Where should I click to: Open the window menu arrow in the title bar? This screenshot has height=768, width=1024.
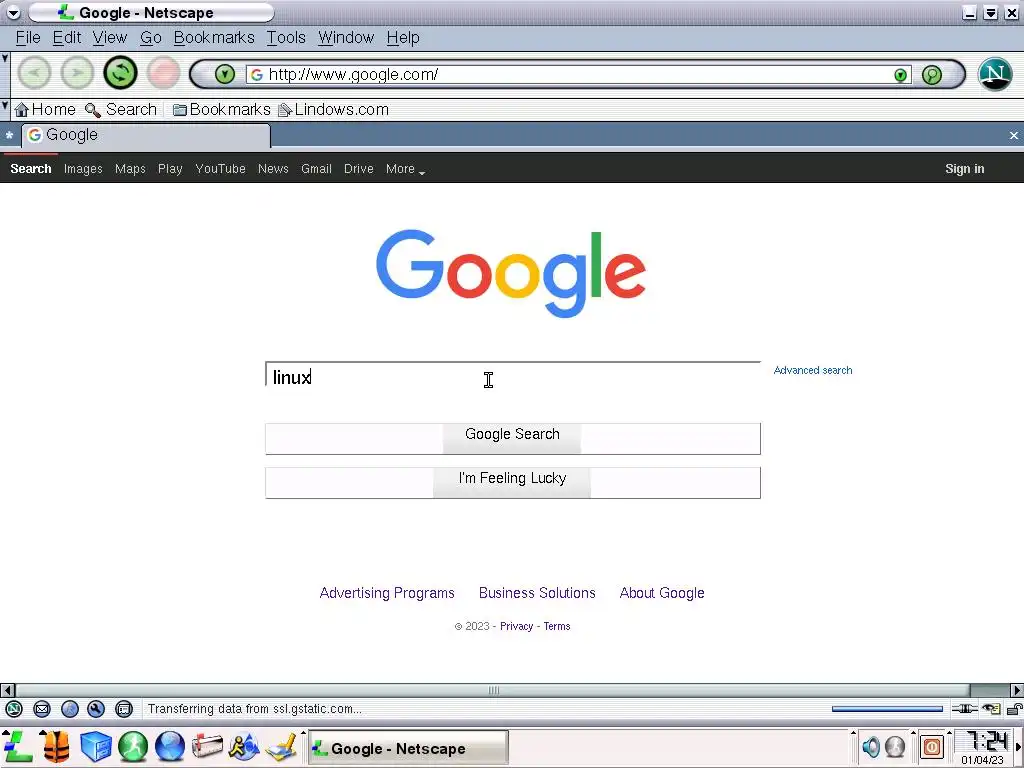click(13, 12)
